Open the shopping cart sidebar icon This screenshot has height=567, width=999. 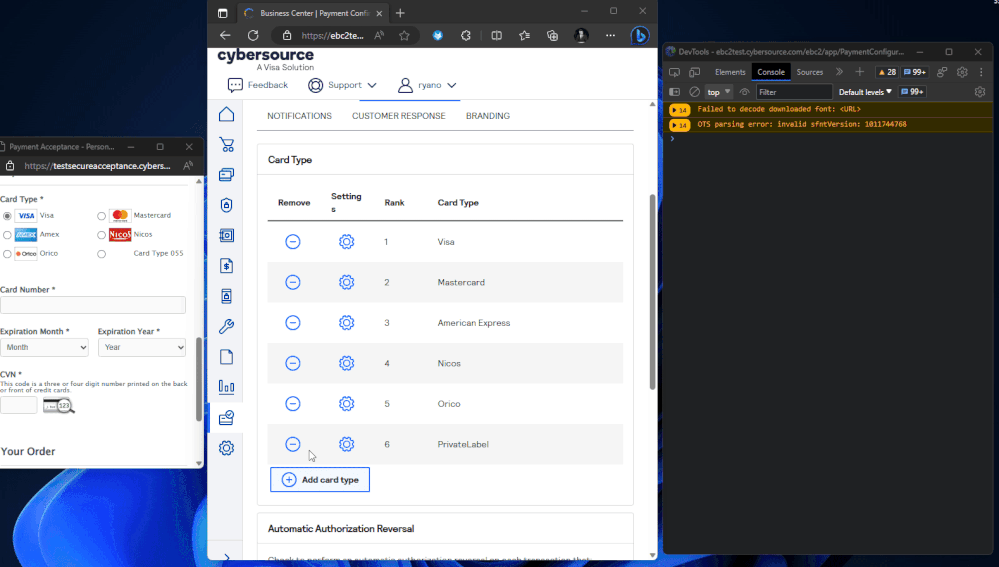click(227, 144)
